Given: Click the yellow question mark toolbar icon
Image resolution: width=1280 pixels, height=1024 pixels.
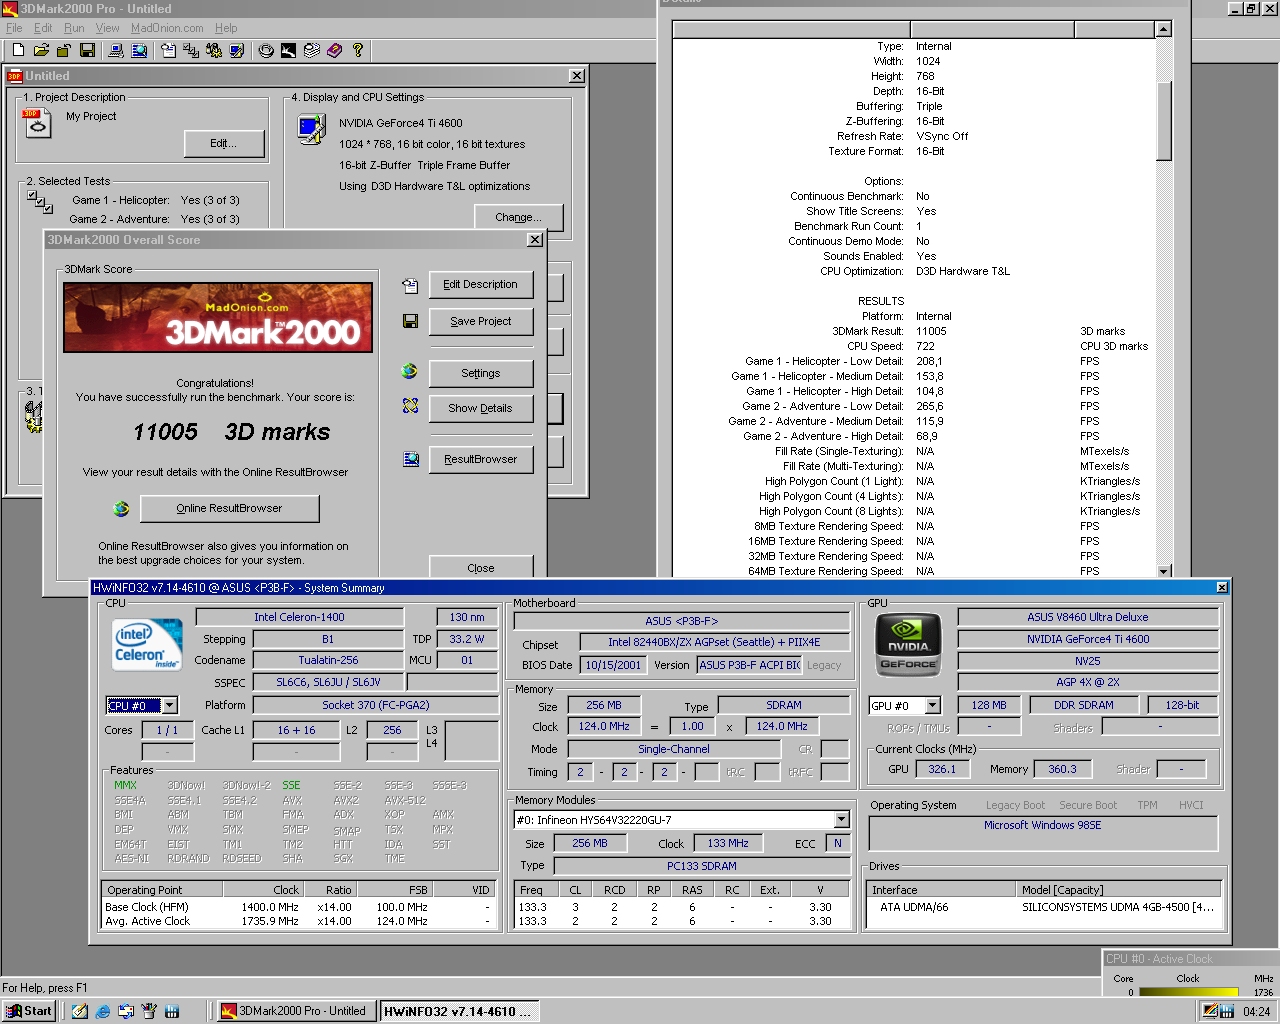Looking at the screenshot, I should point(357,50).
